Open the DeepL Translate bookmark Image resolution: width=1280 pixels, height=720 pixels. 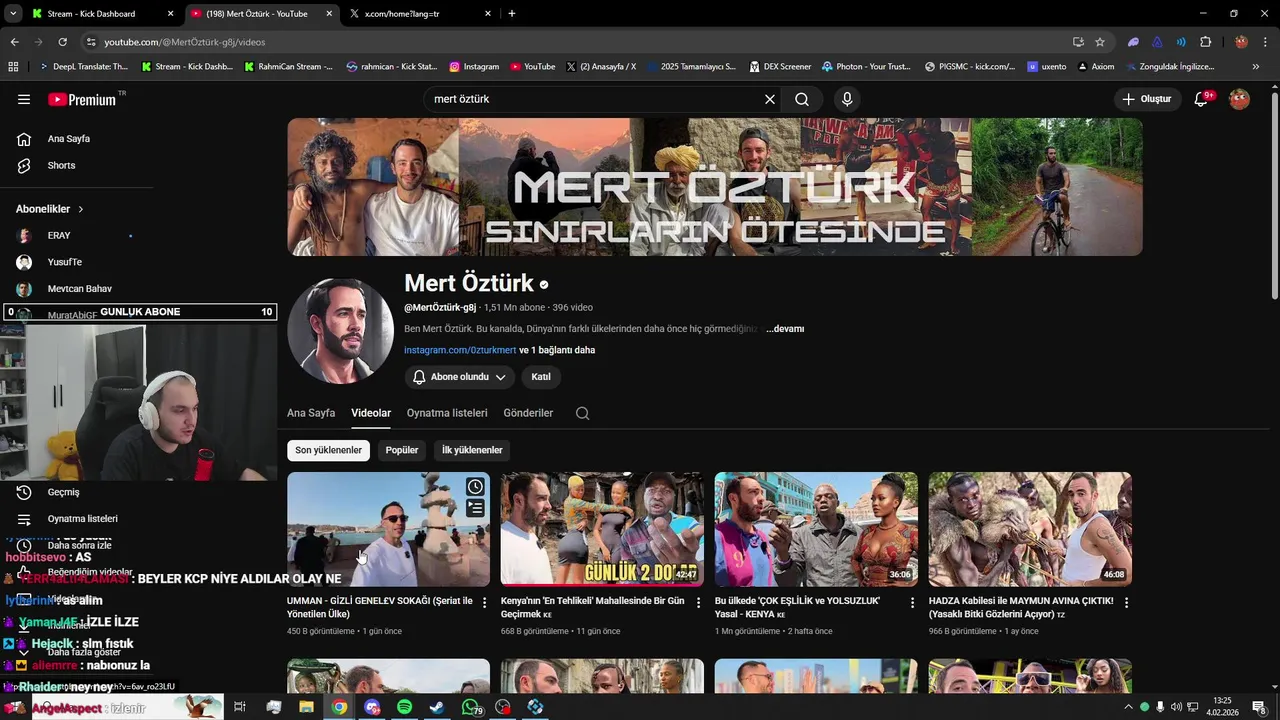[x=83, y=67]
